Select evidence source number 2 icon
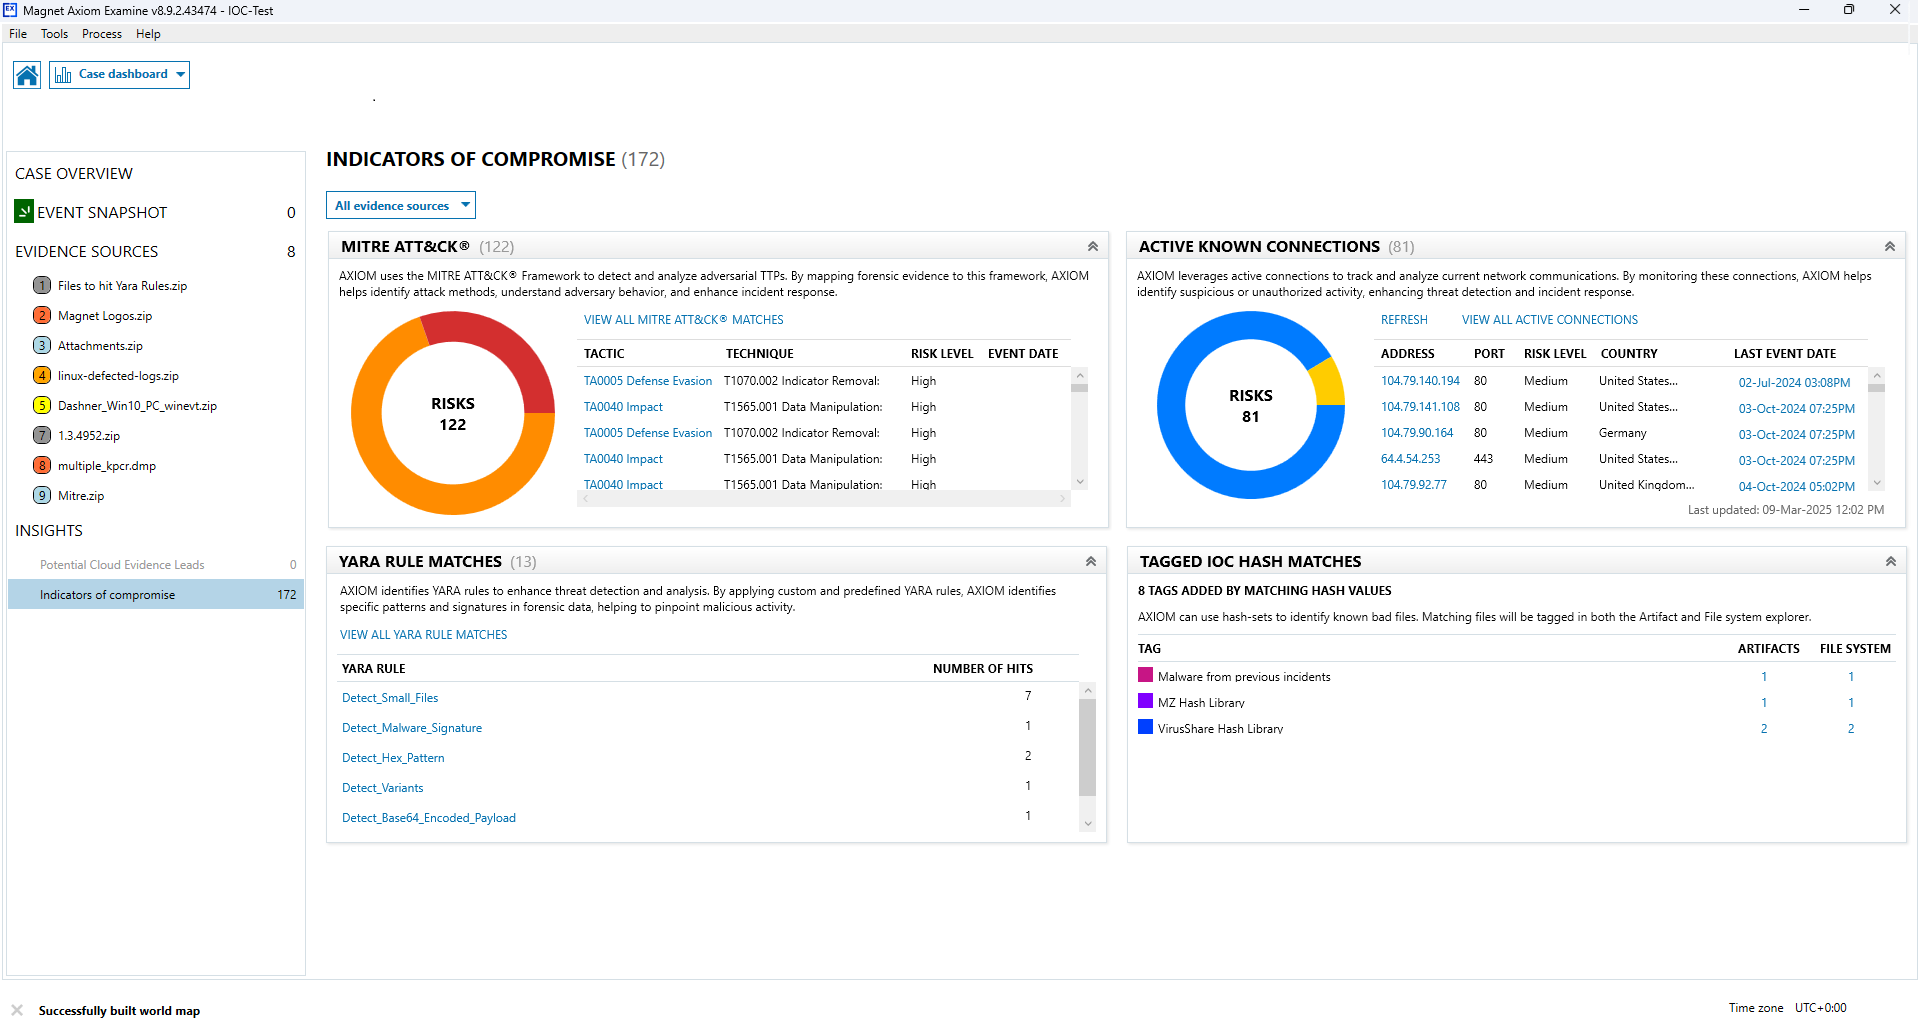Screen dimensions: 1918x1031 (42, 316)
